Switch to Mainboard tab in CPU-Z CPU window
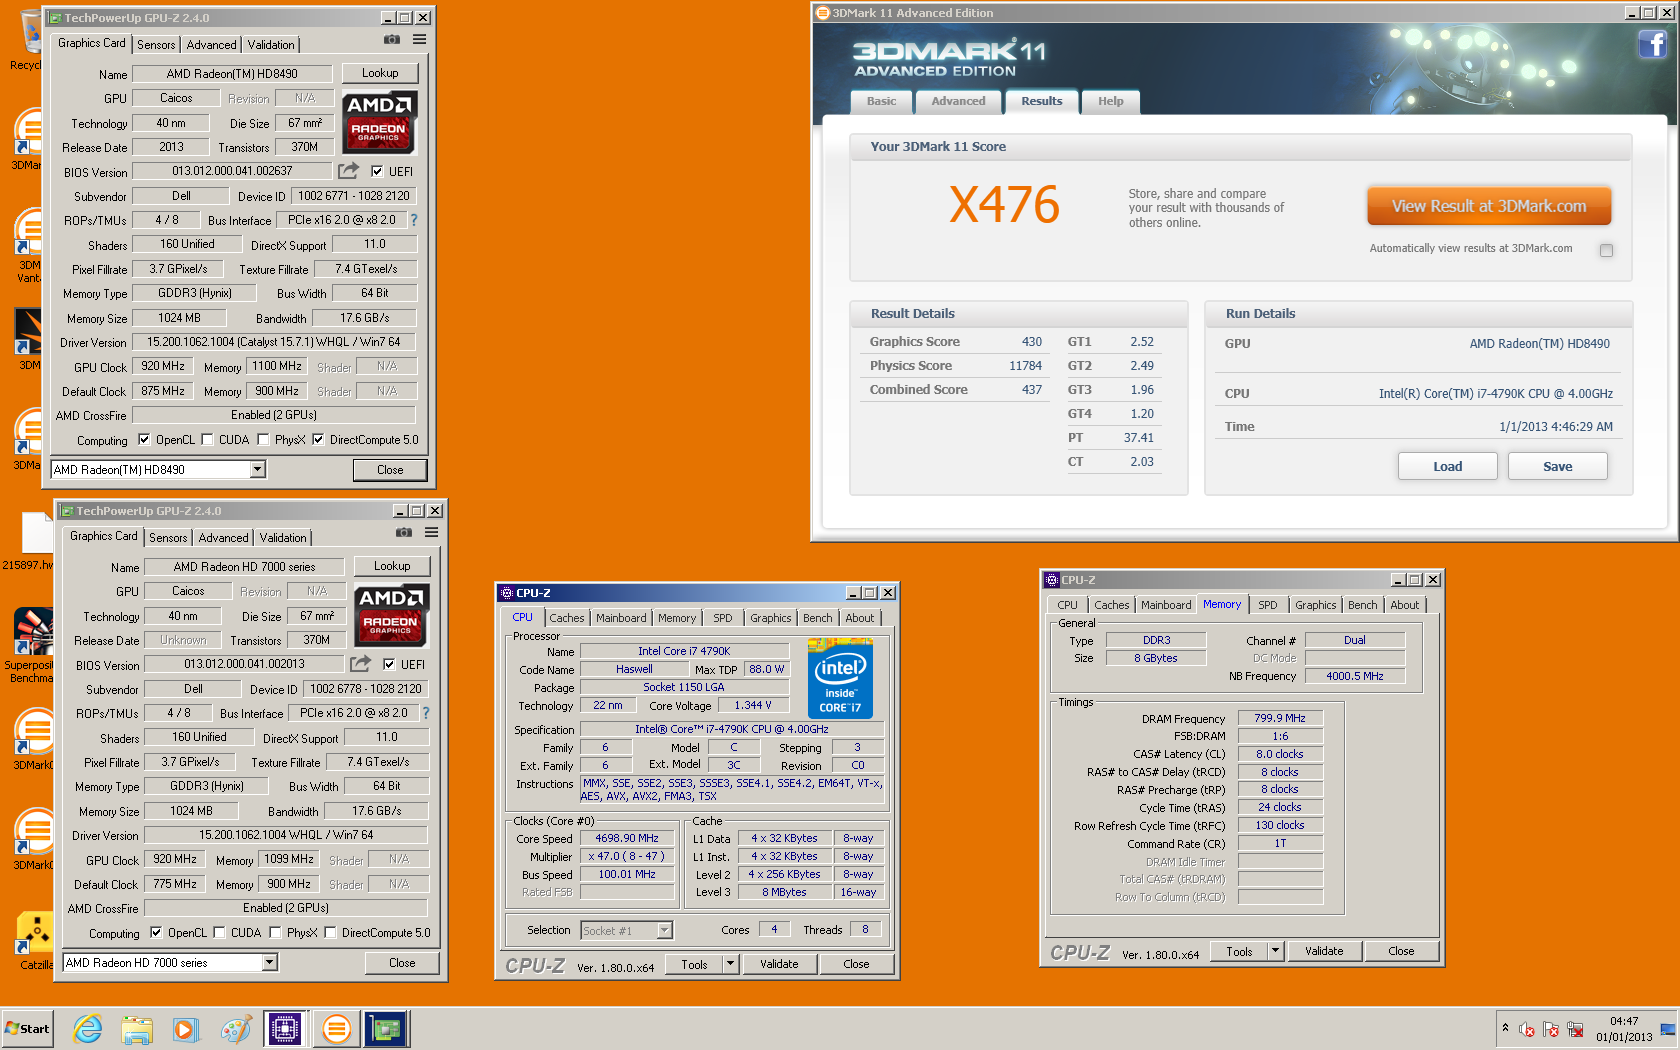 point(621,618)
